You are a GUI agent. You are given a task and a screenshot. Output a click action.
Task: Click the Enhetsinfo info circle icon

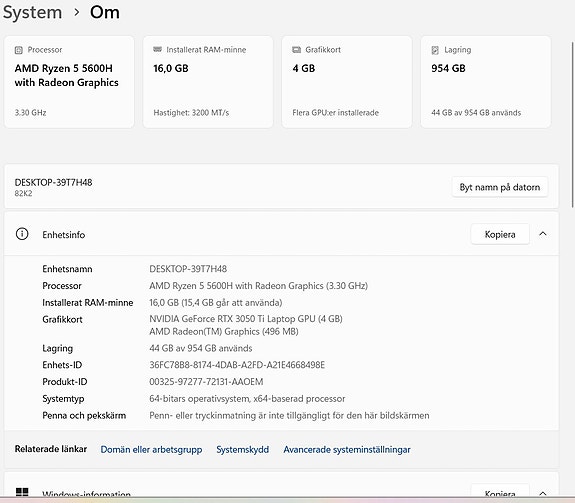point(22,234)
